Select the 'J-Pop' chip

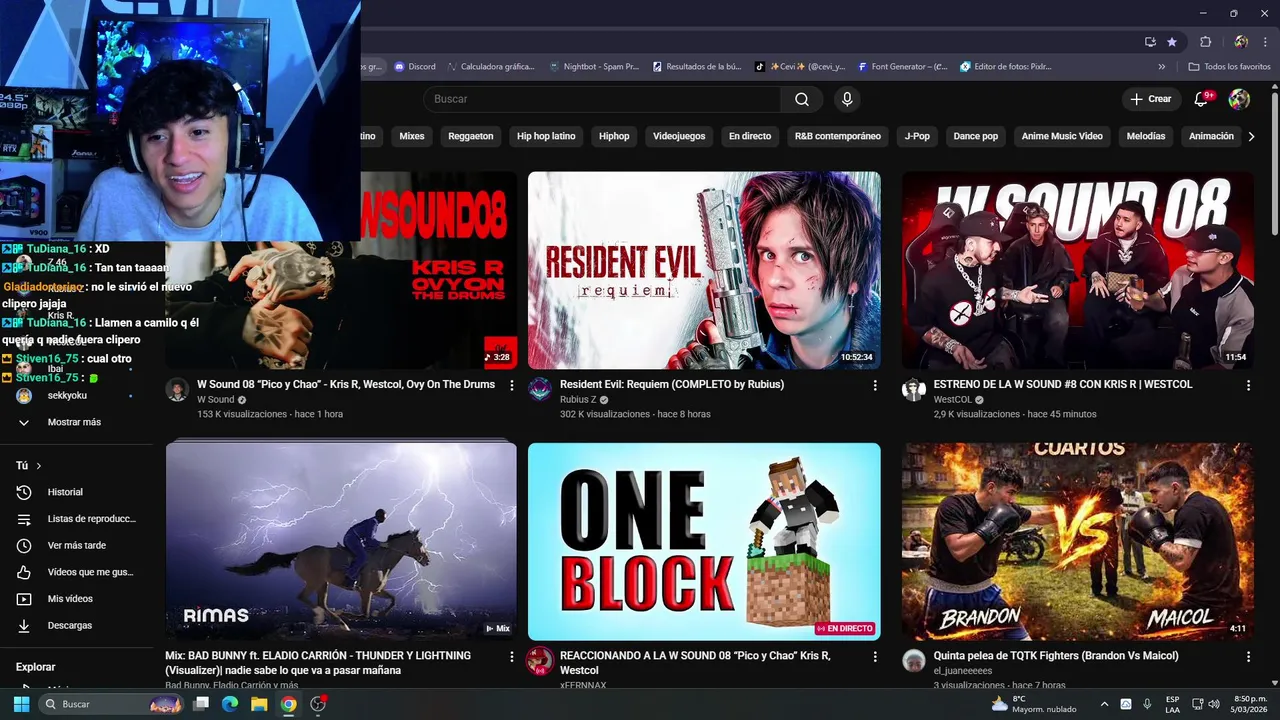tap(917, 136)
